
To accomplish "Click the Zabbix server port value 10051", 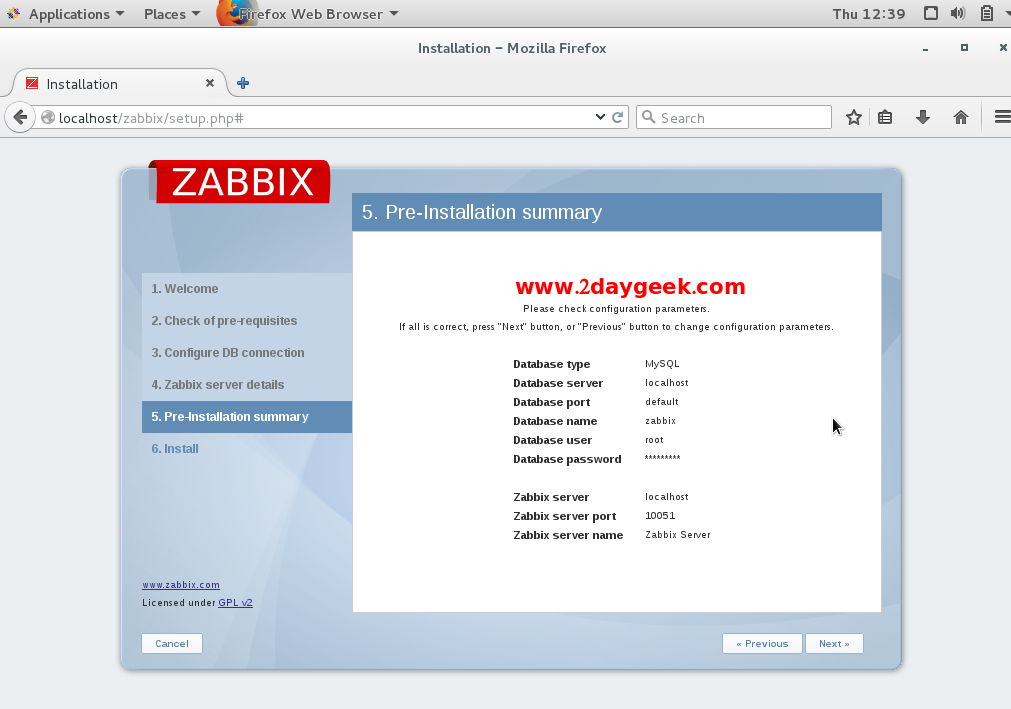I will [x=660, y=516].
